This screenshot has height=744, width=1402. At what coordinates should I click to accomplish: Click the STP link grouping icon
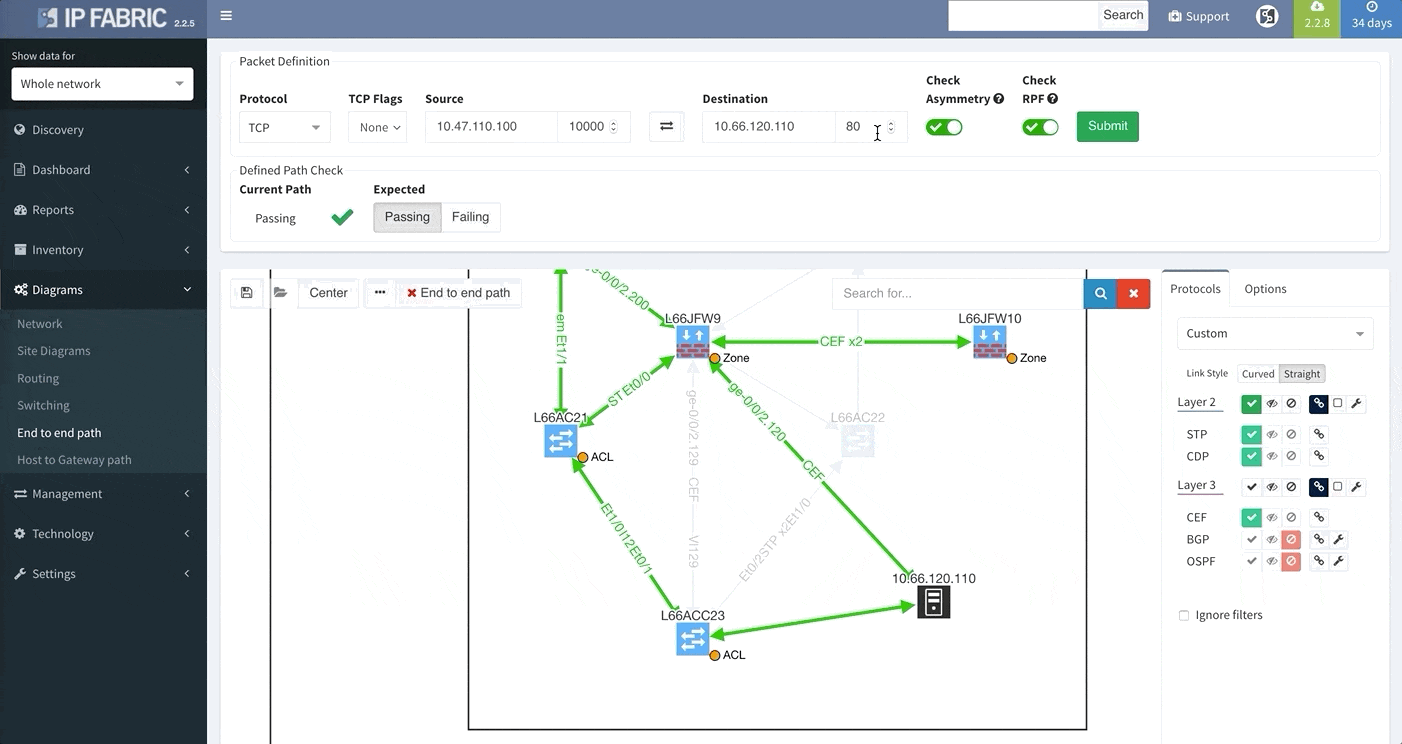click(x=1319, y=434)
